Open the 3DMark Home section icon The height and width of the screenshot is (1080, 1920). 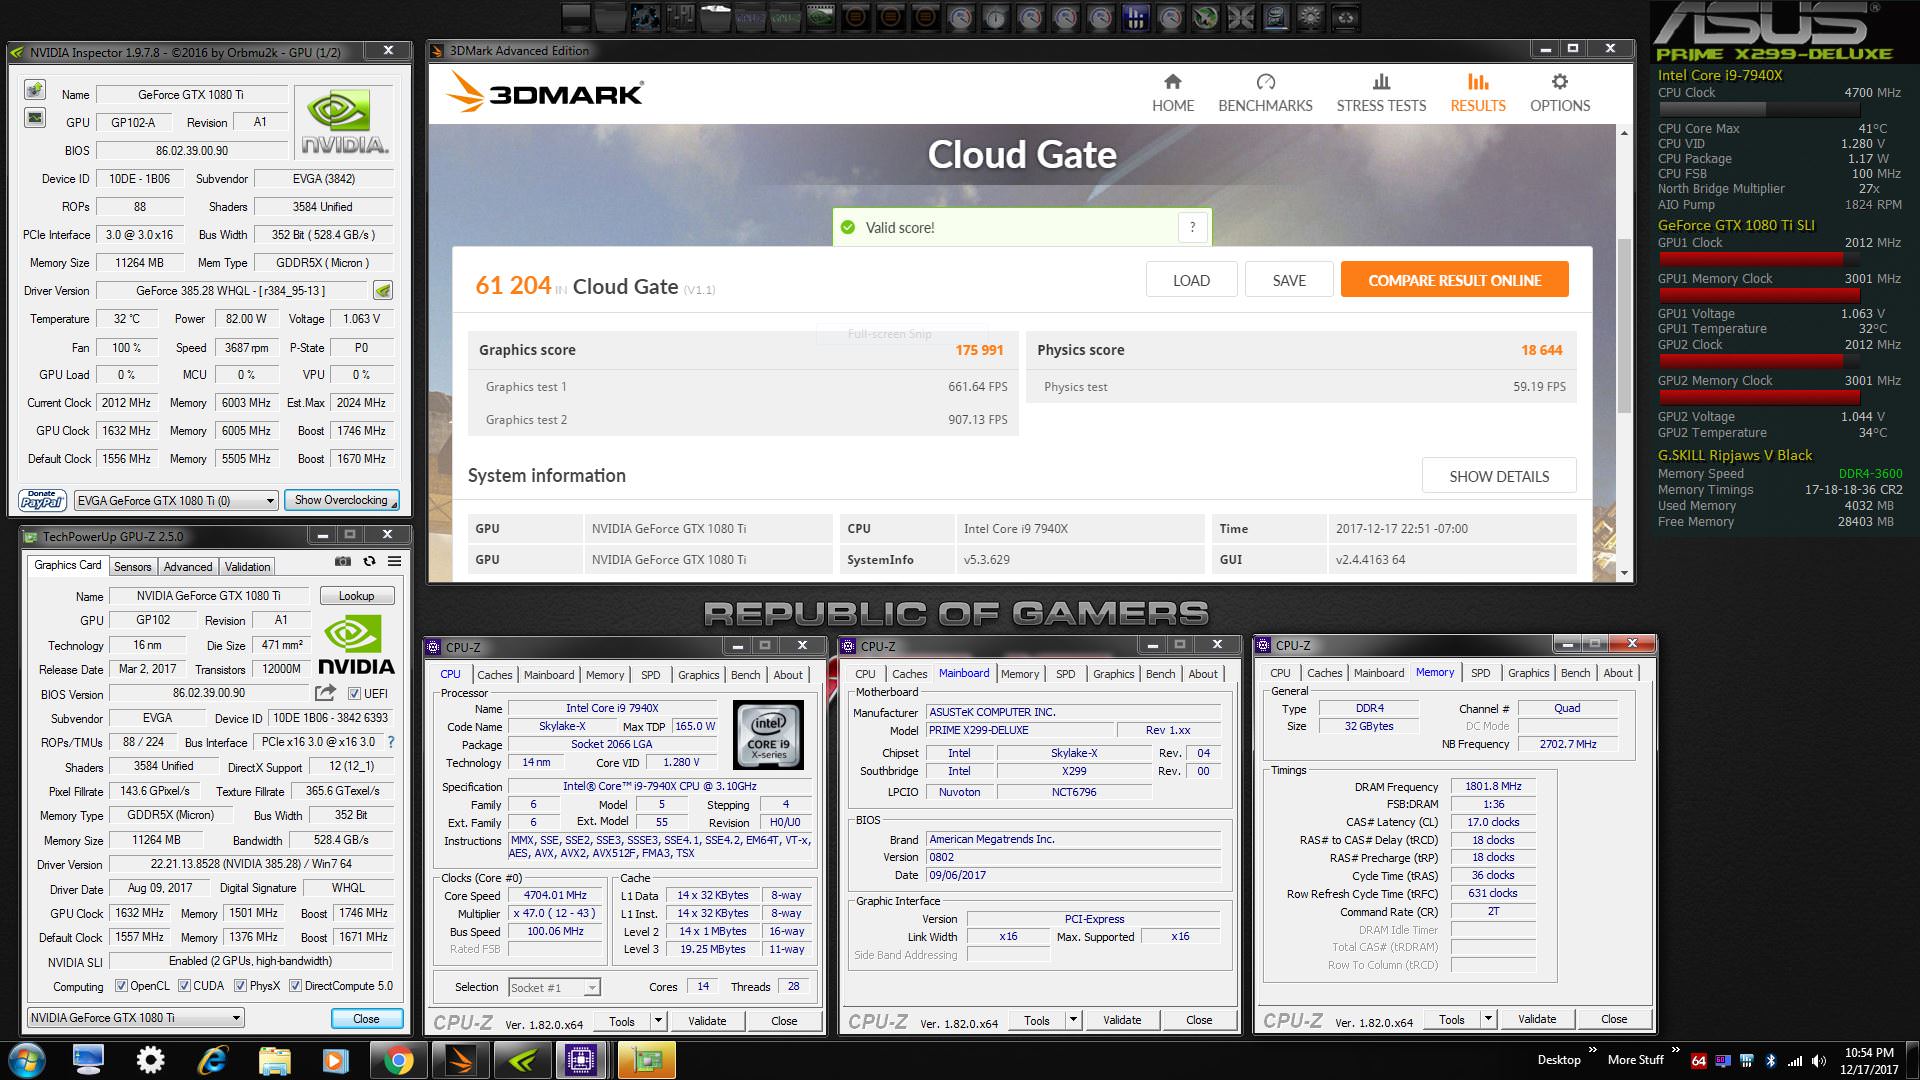[1173, 82]
